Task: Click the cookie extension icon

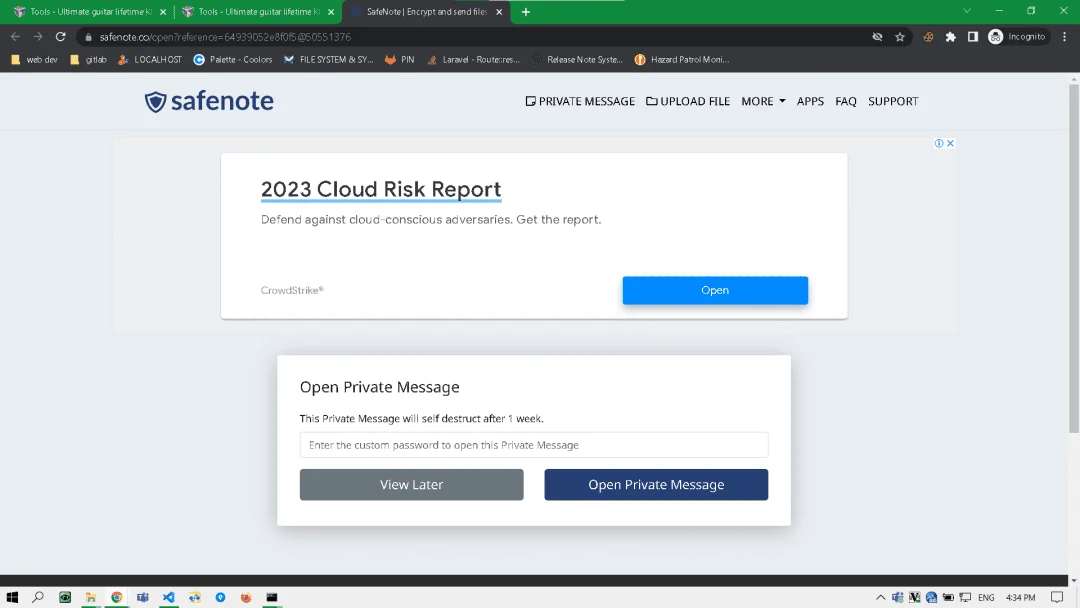Action: [928, 37]
